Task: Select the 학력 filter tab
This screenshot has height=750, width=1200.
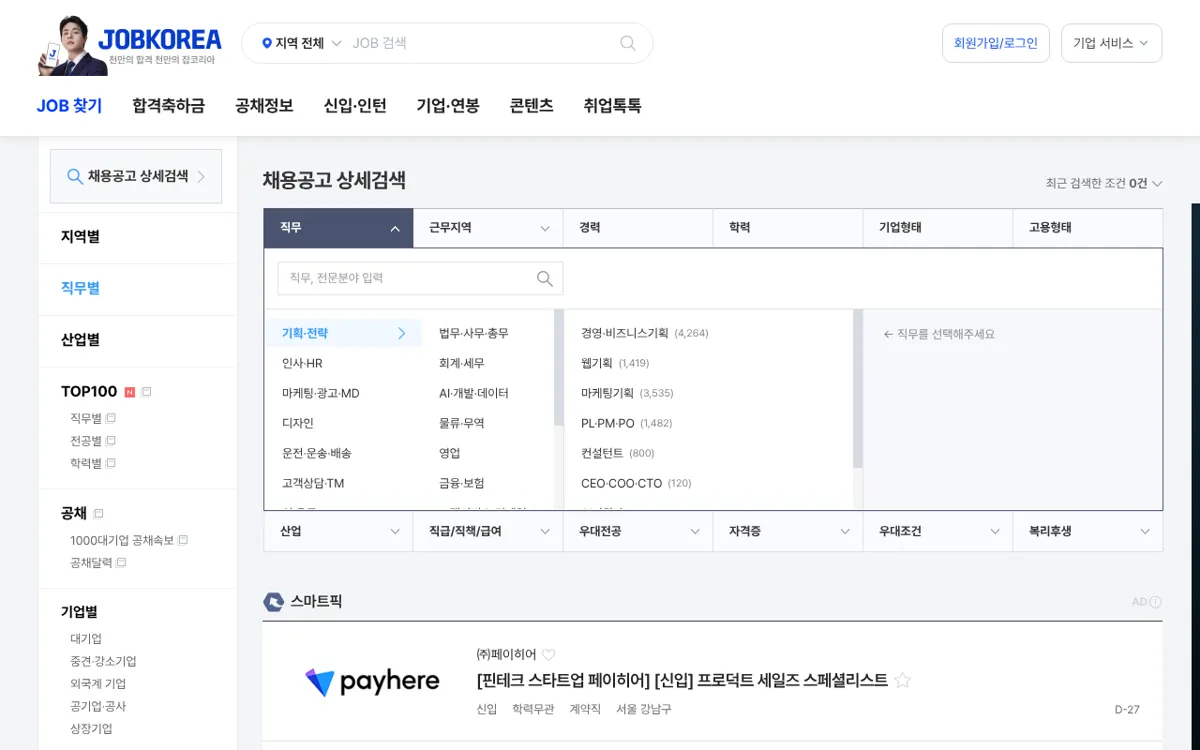Action: point(788,228)
